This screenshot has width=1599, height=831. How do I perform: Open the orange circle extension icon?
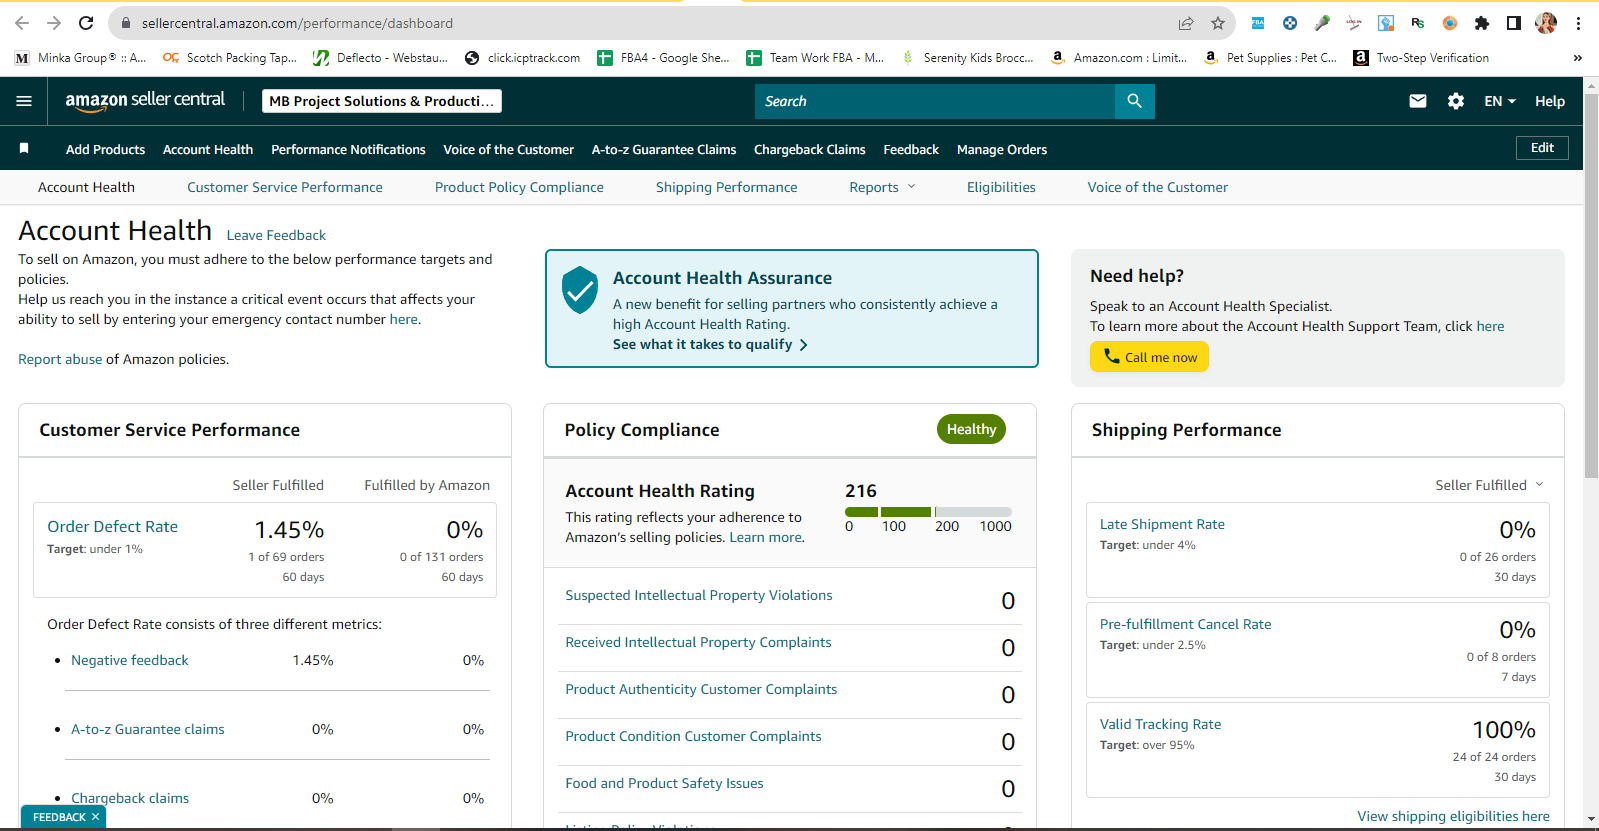1450,23
